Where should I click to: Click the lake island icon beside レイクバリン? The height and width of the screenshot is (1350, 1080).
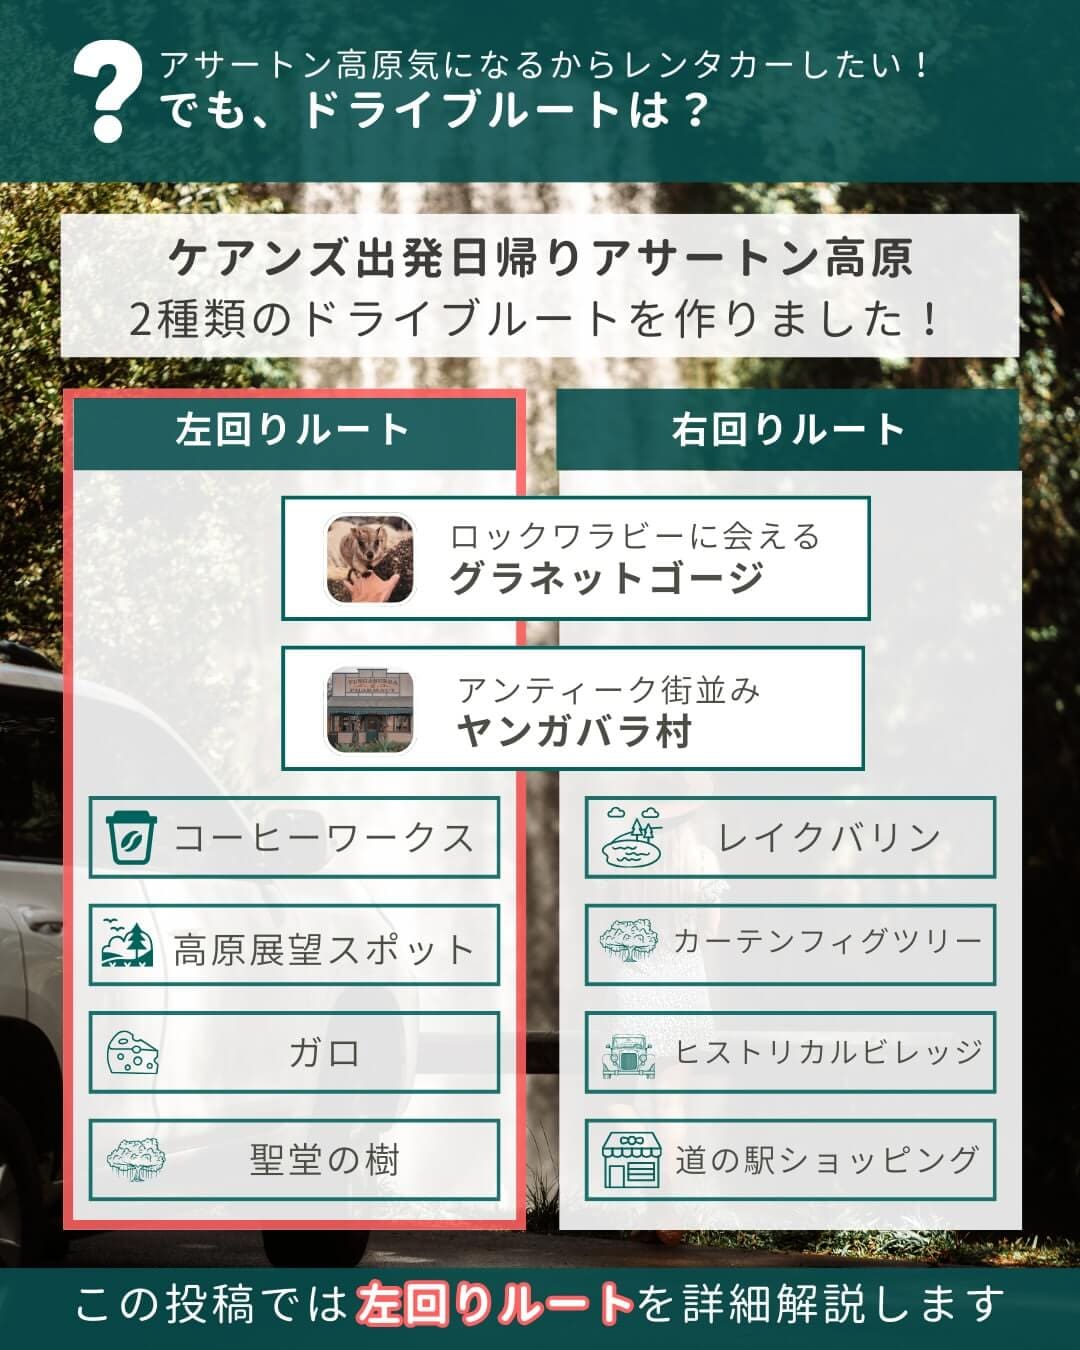tap(632, 837)
